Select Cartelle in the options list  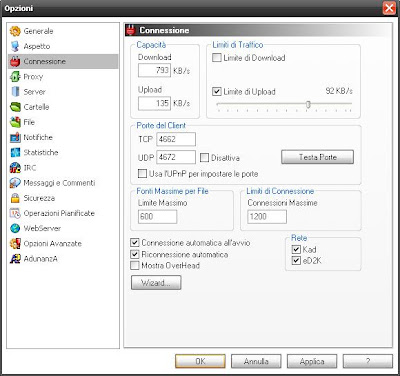(63, 107)
